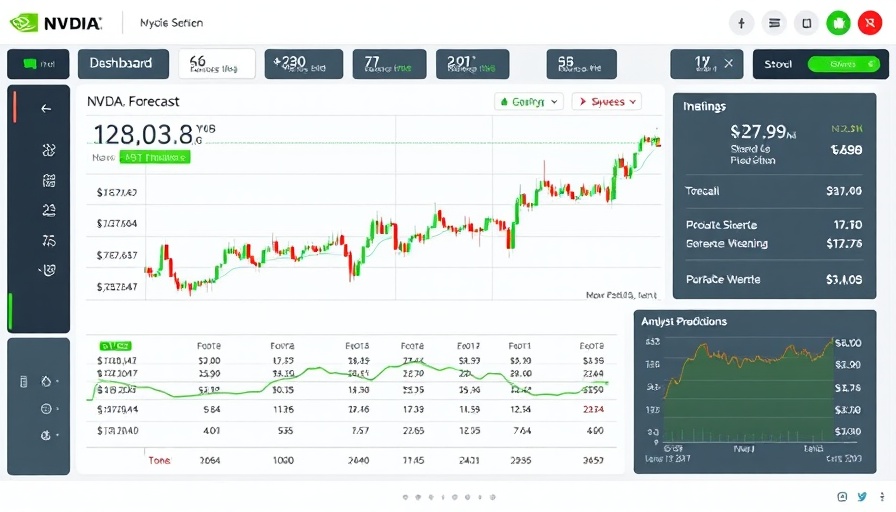
Task: Click the Tone label in the last table row
Action: 159,460
